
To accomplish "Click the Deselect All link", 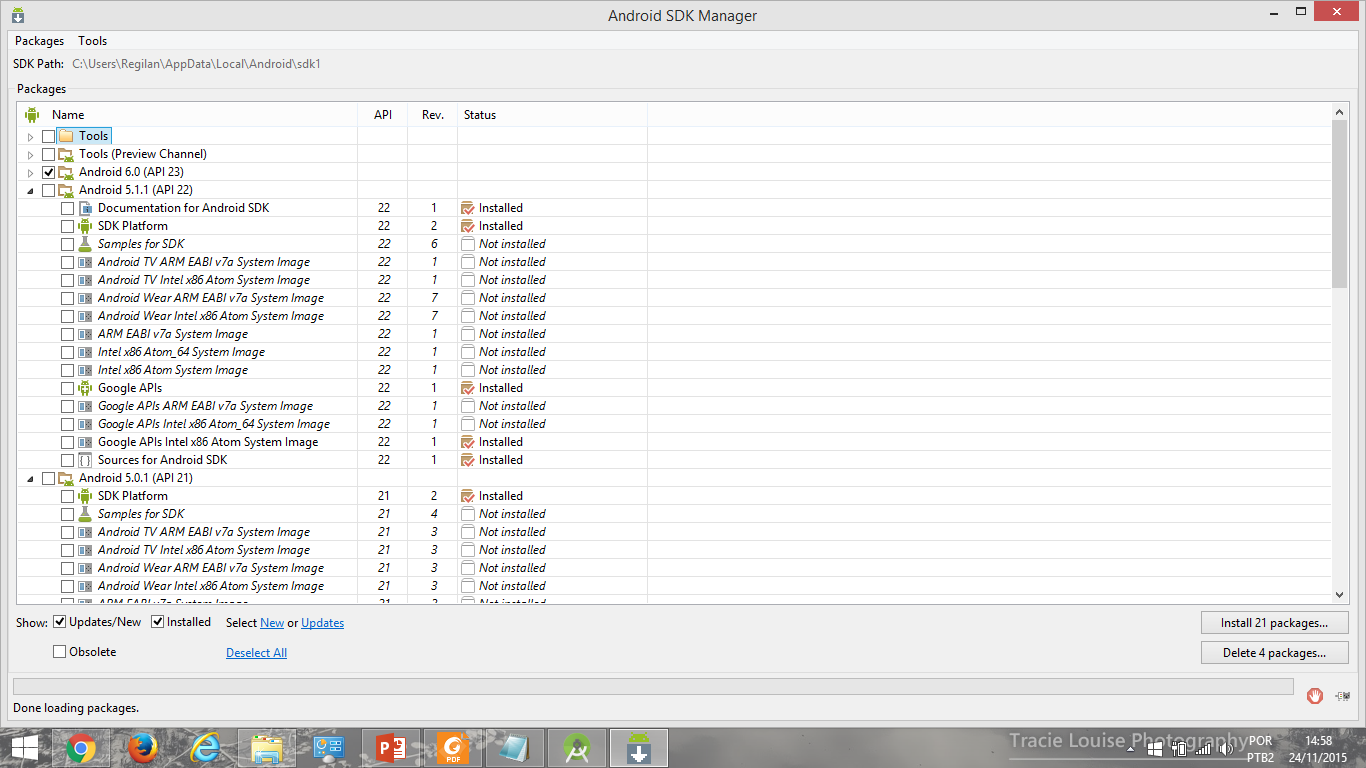I will (256, 653).
